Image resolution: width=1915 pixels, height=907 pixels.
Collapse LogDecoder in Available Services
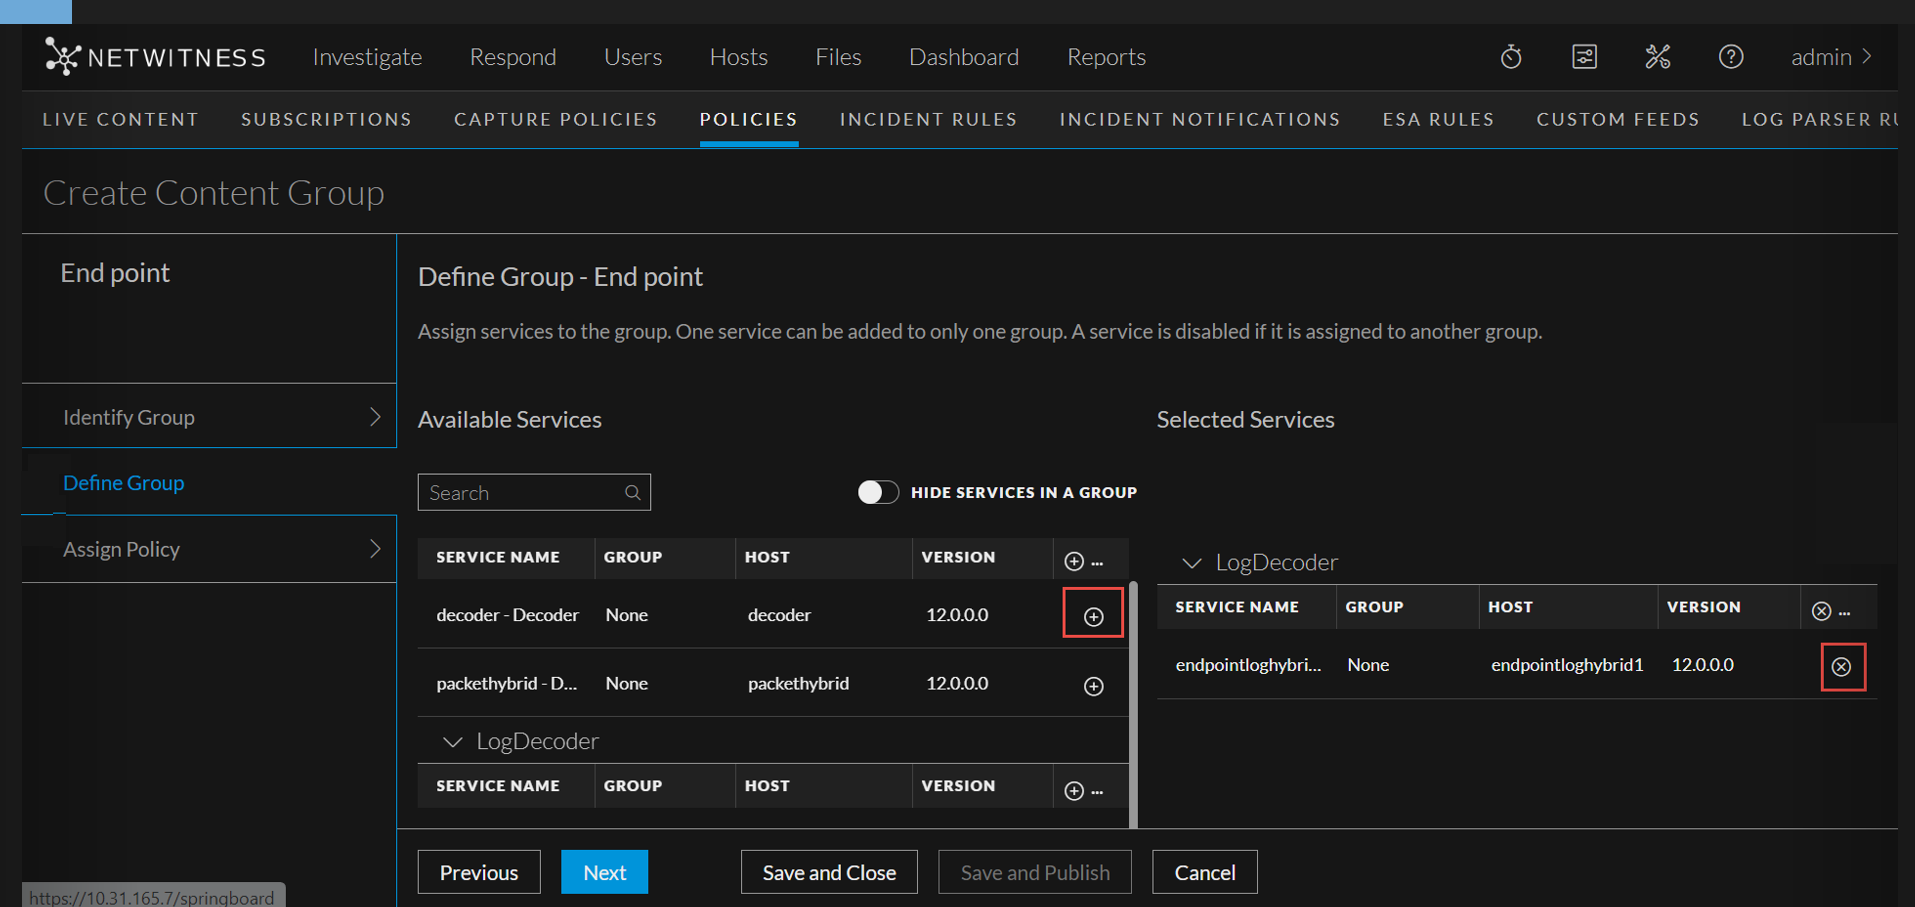click(453, 742)
